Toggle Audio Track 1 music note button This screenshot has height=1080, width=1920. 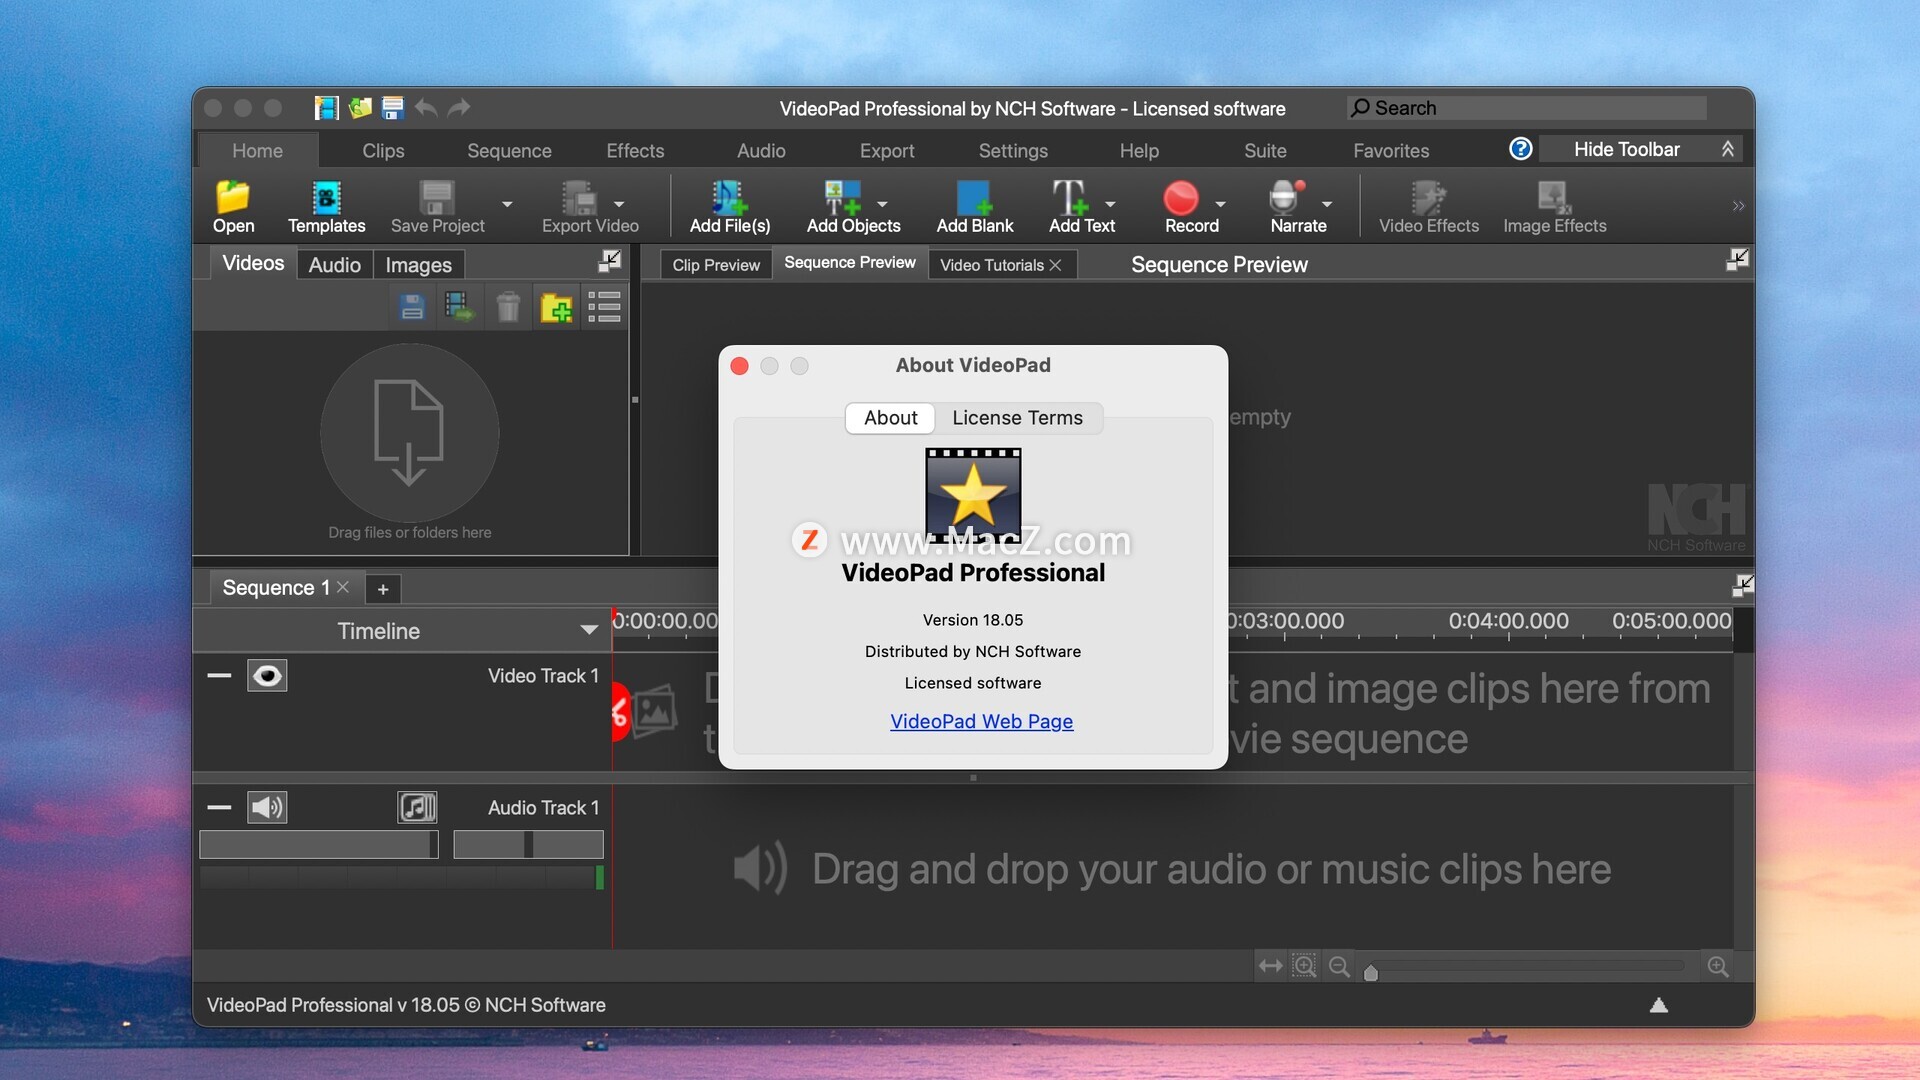coord(417,807)
